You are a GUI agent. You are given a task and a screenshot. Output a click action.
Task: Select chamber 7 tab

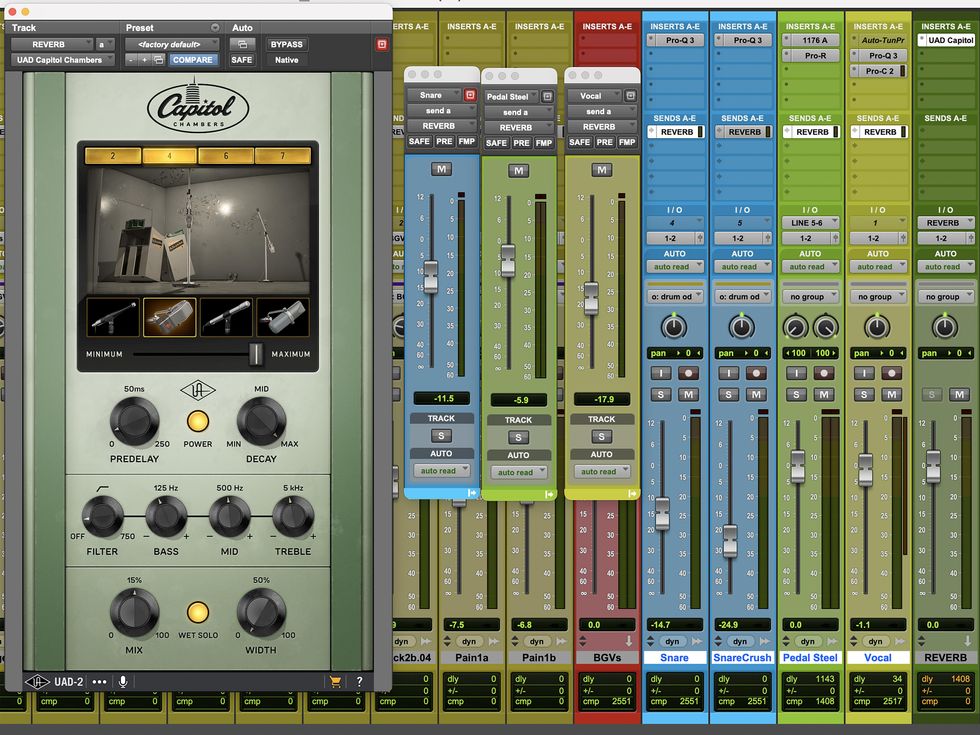tap(282, 156)
